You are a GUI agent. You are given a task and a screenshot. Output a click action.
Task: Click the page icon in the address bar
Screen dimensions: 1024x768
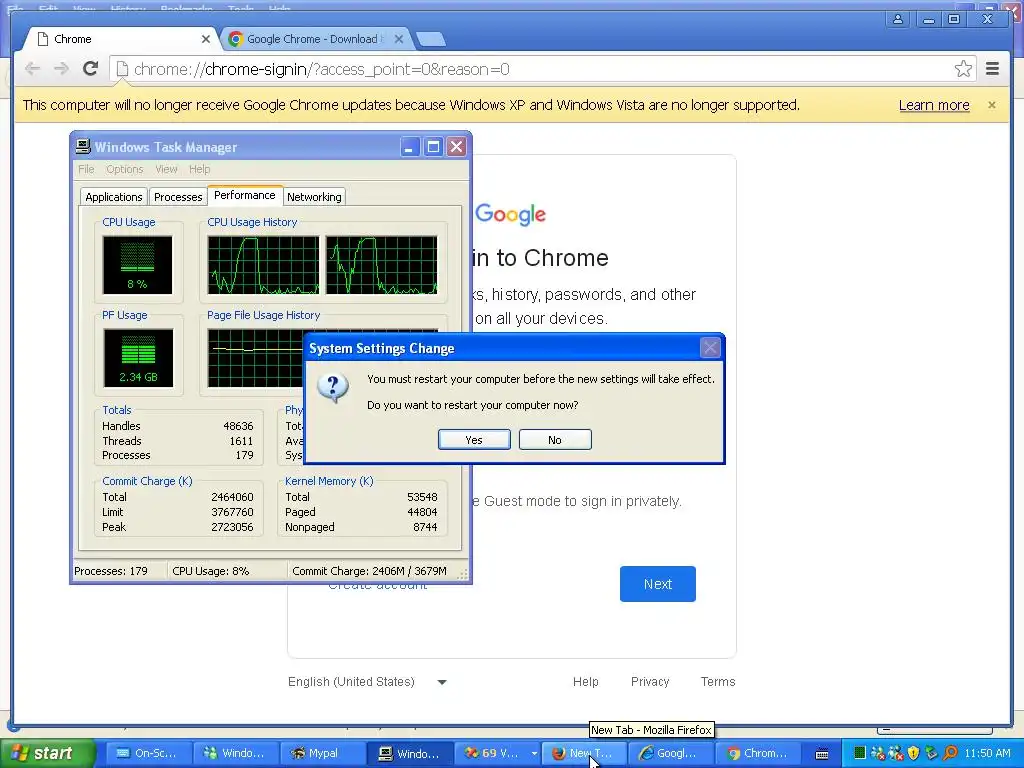pyautogui.click(x=121, y=69)
